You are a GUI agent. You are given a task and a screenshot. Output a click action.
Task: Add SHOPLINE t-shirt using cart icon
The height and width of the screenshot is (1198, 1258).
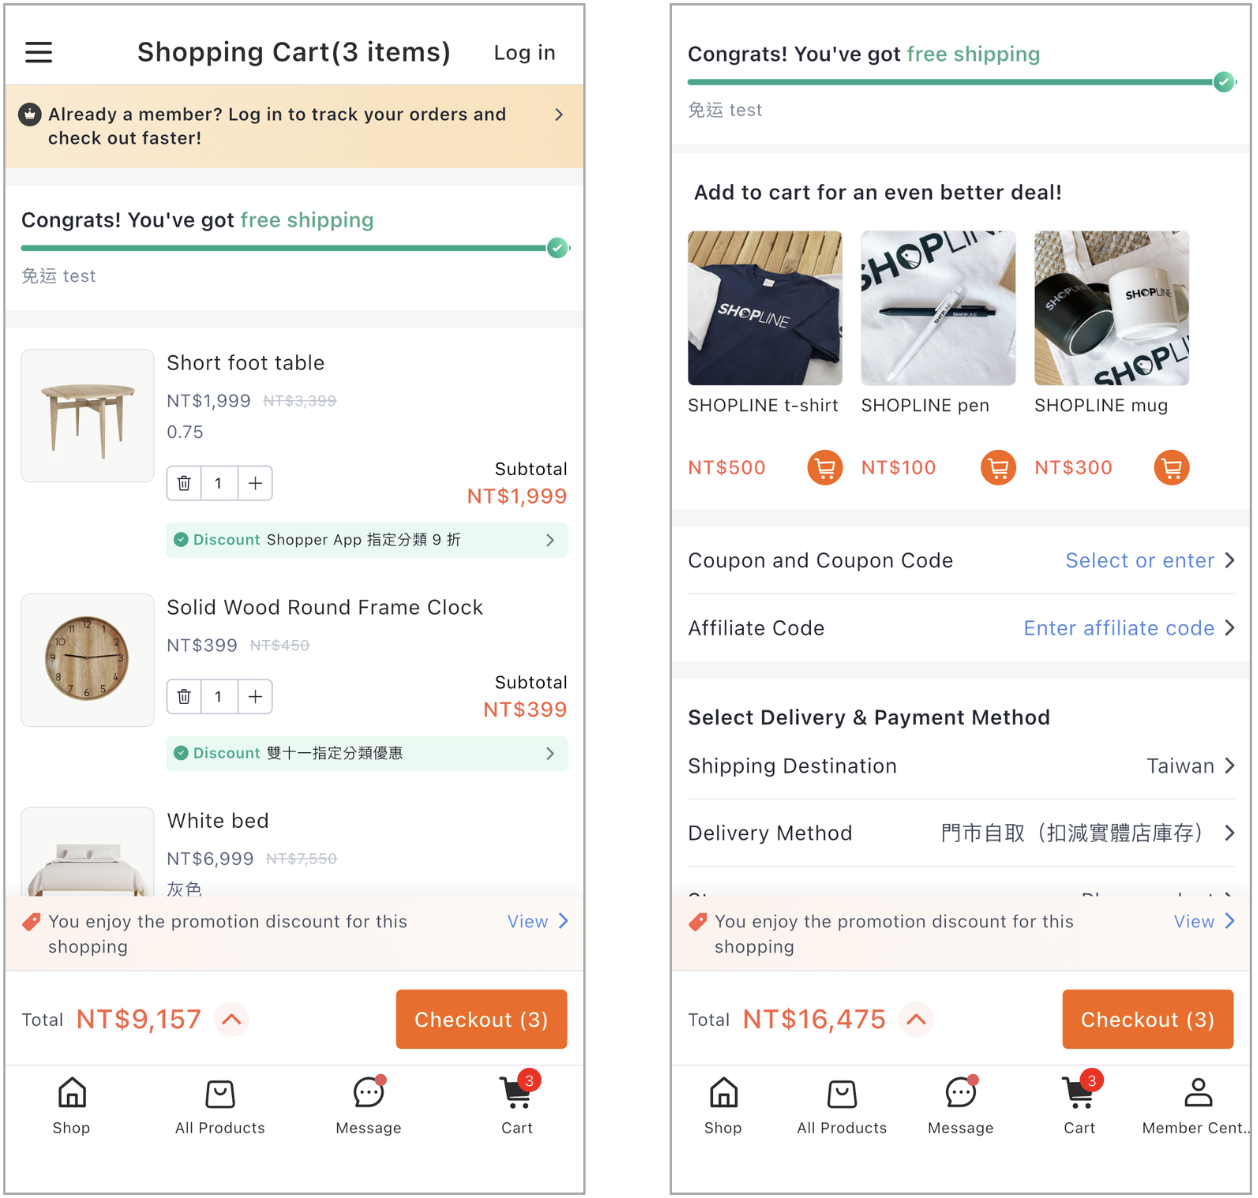[825, 467]
